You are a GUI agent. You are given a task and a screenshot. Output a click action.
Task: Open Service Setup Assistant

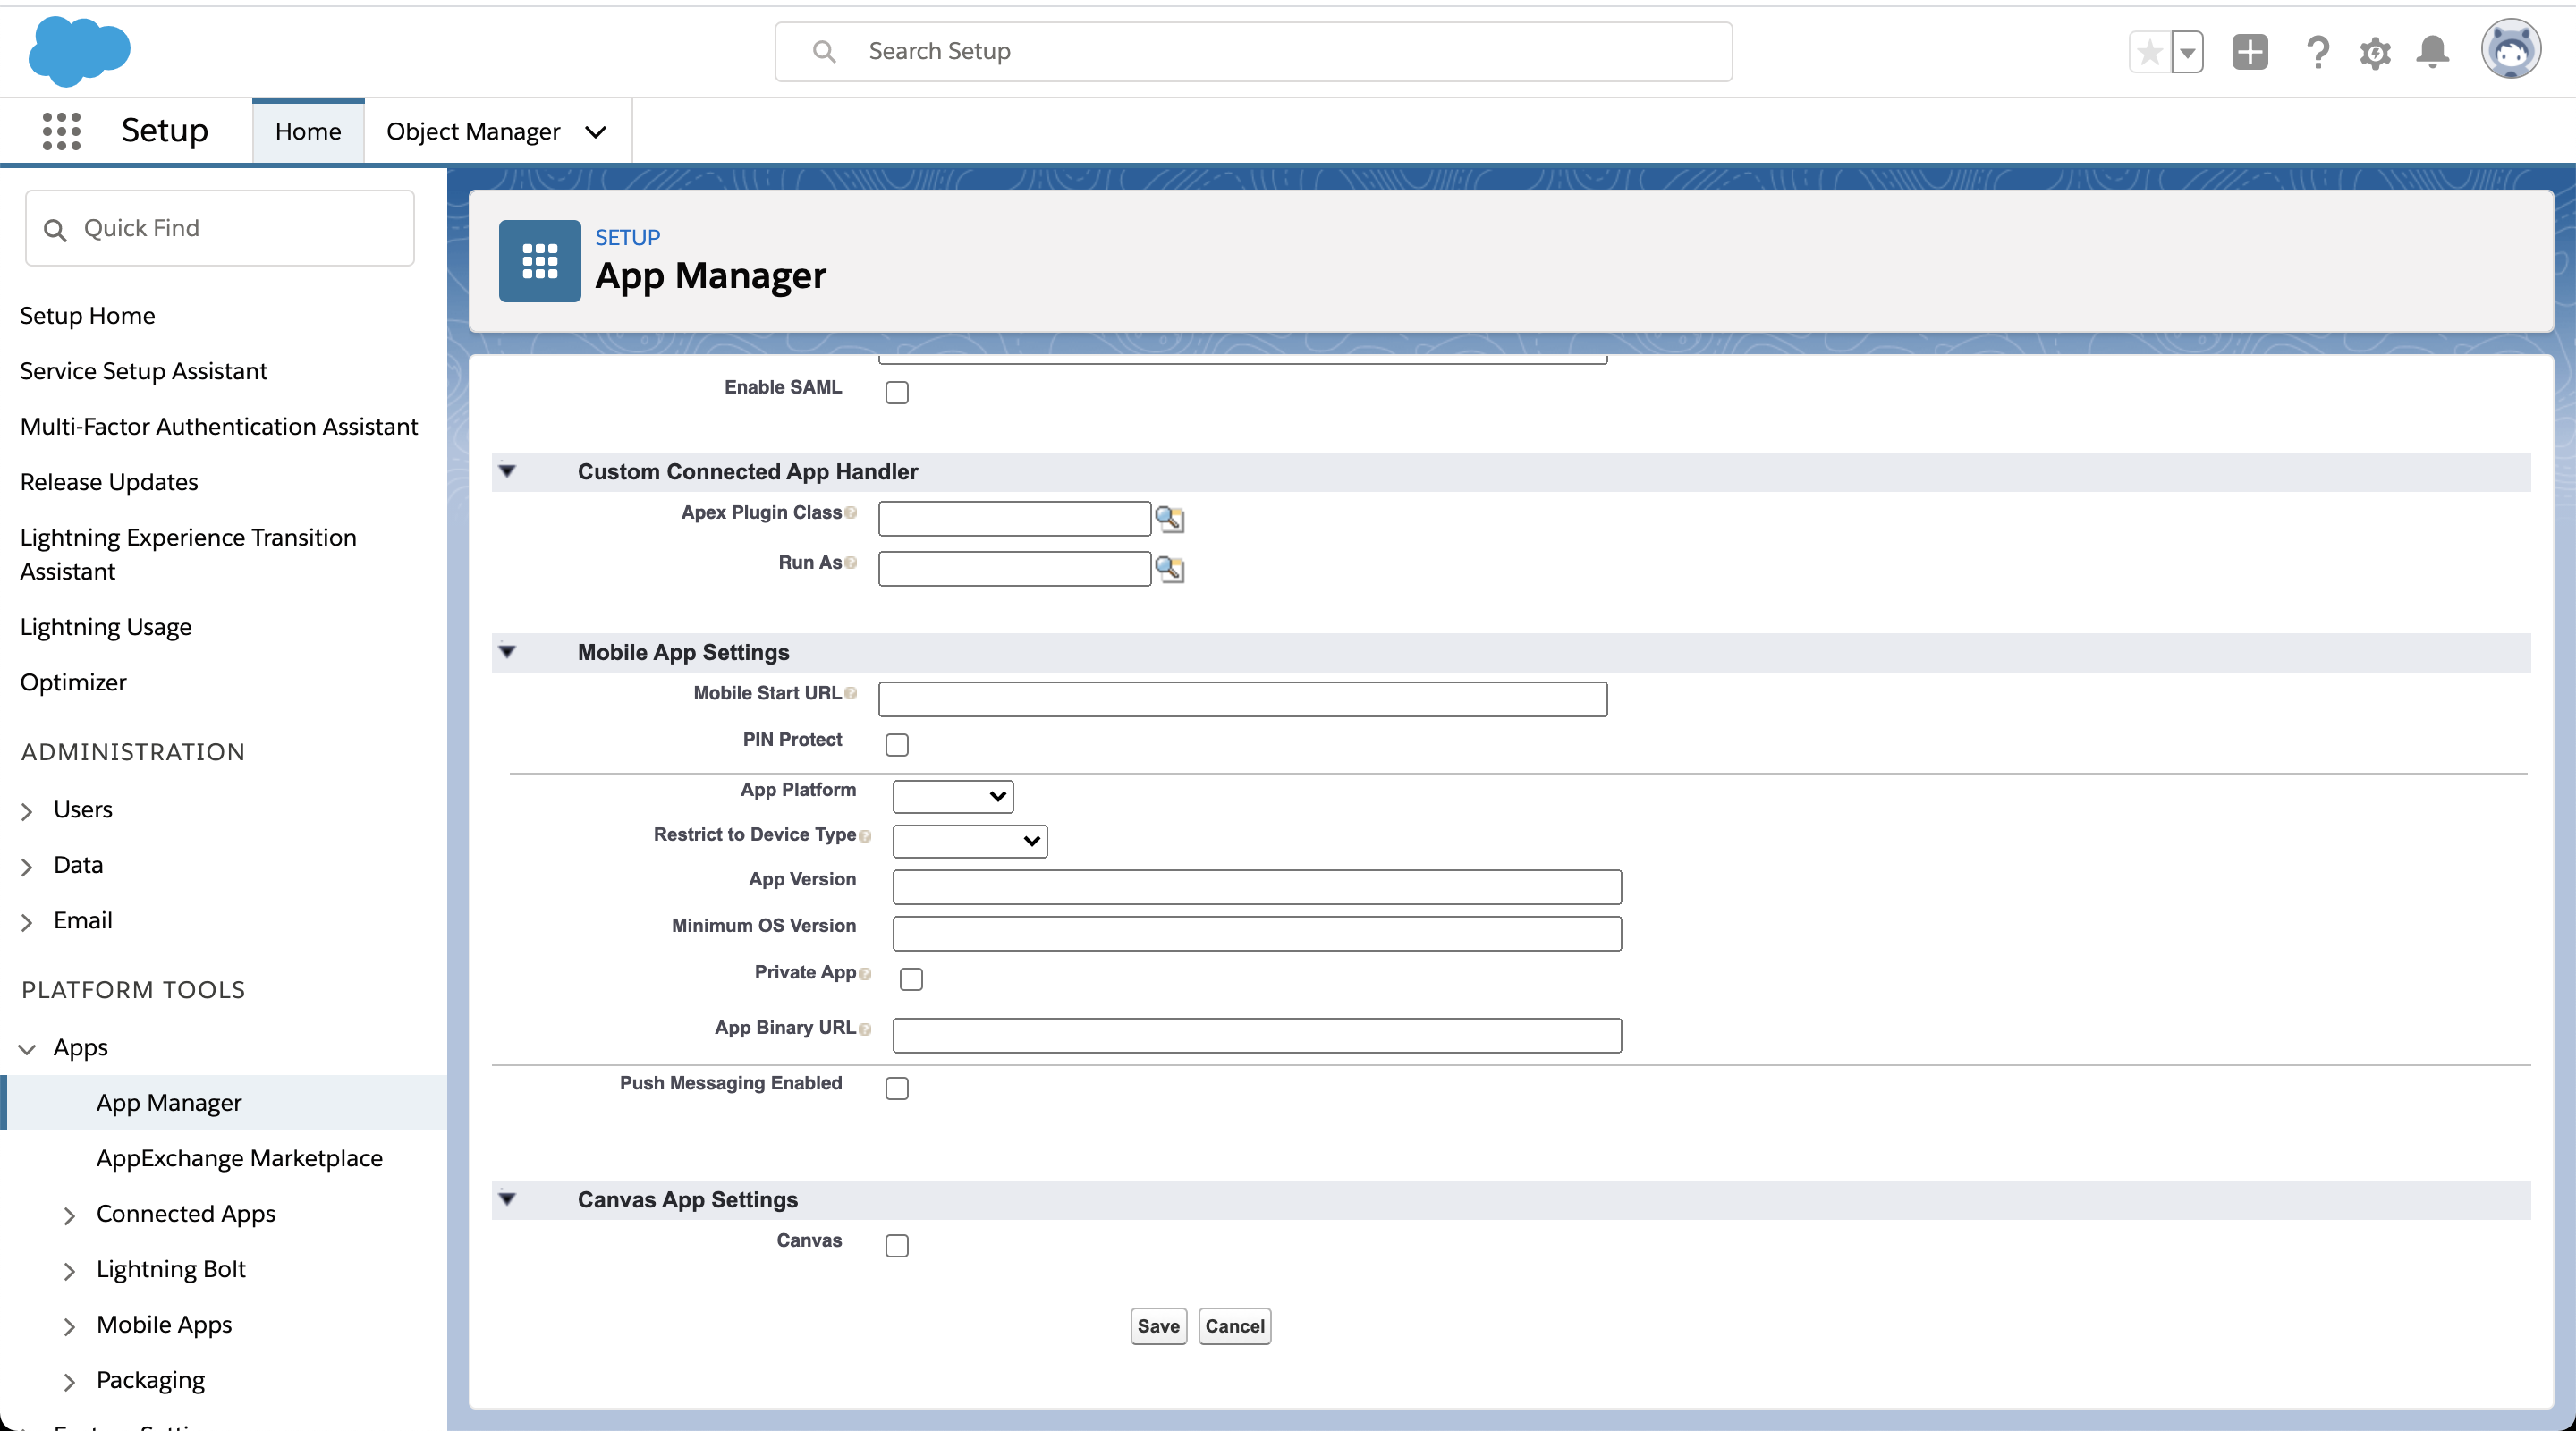144,371
